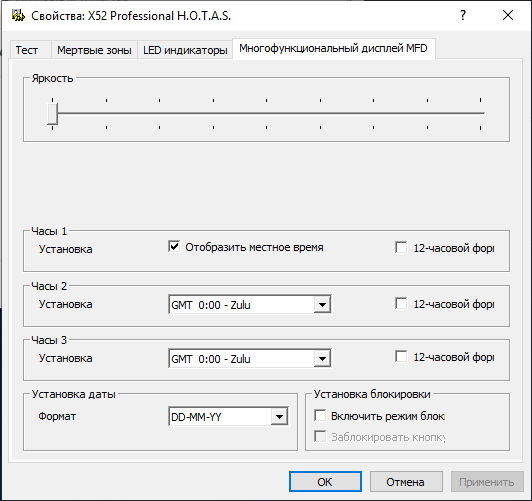532x501 pixels.
Task: Open the Мертвые зоны tab
Action: [94, 50]
